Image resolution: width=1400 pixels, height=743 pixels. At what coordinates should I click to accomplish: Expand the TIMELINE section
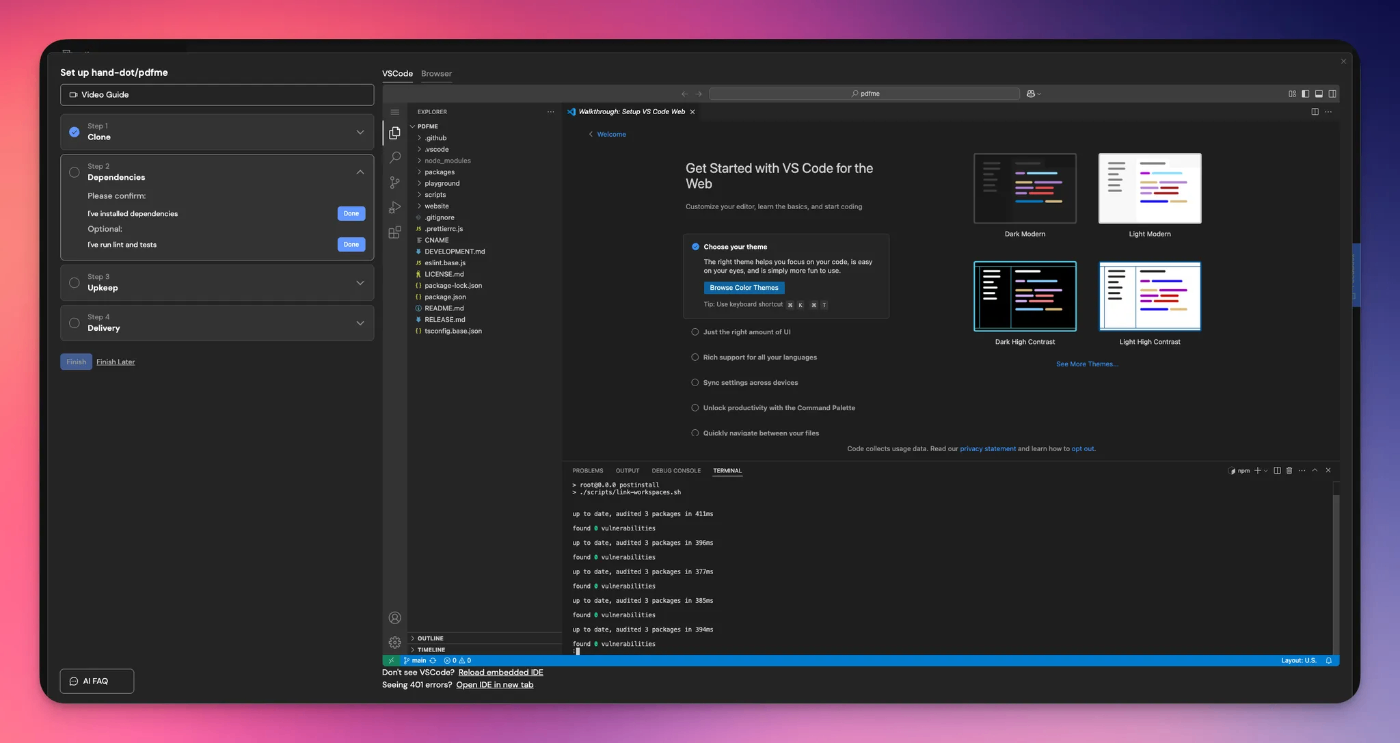click(485, 650)
